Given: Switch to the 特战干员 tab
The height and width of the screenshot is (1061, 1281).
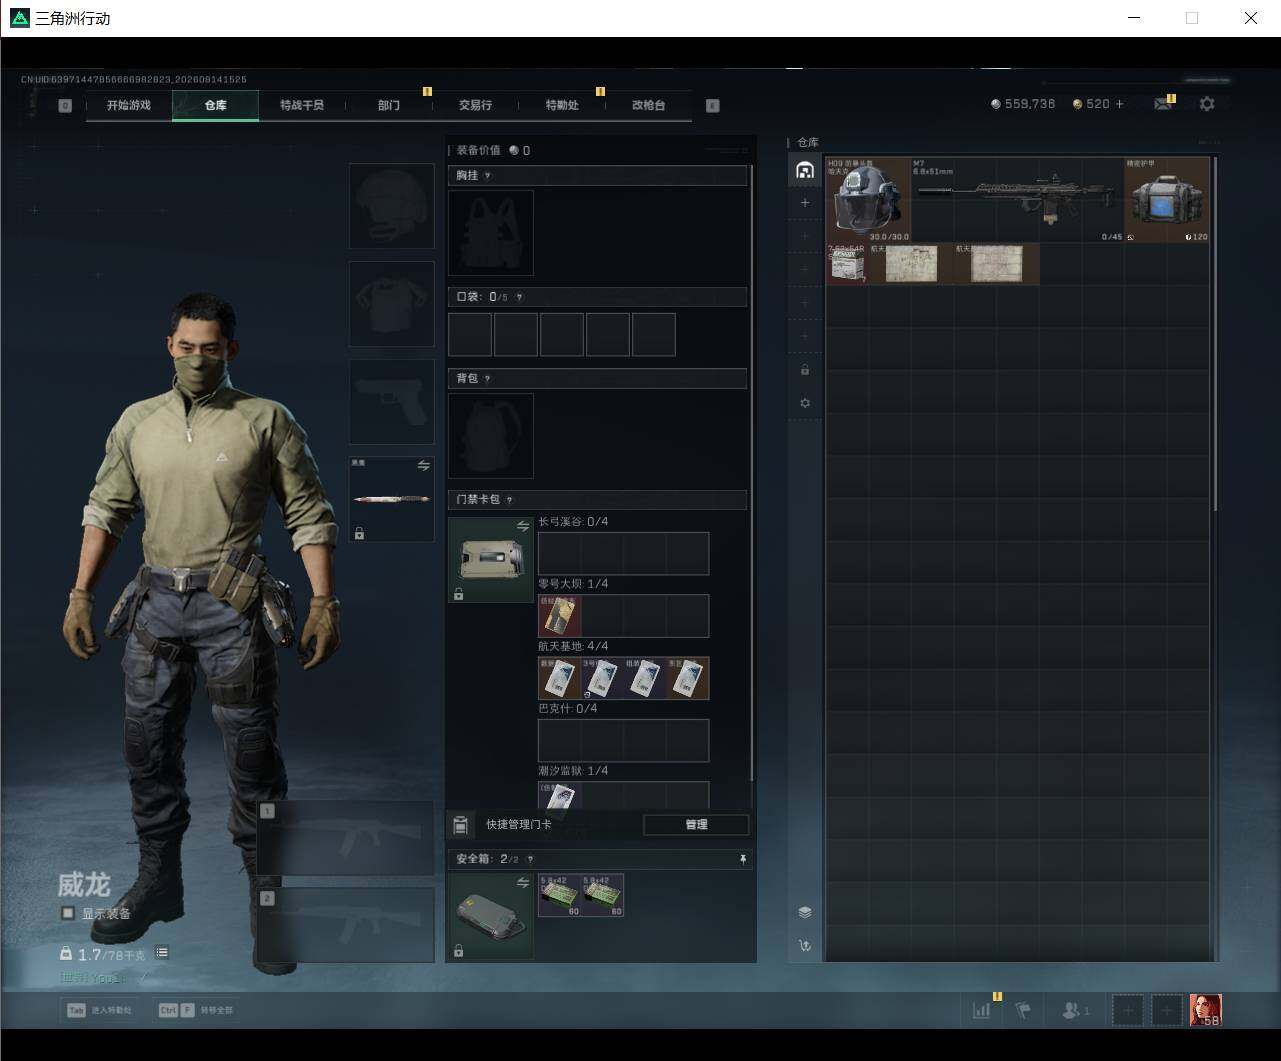Looking at the screenshot, I should pos(302,105).
